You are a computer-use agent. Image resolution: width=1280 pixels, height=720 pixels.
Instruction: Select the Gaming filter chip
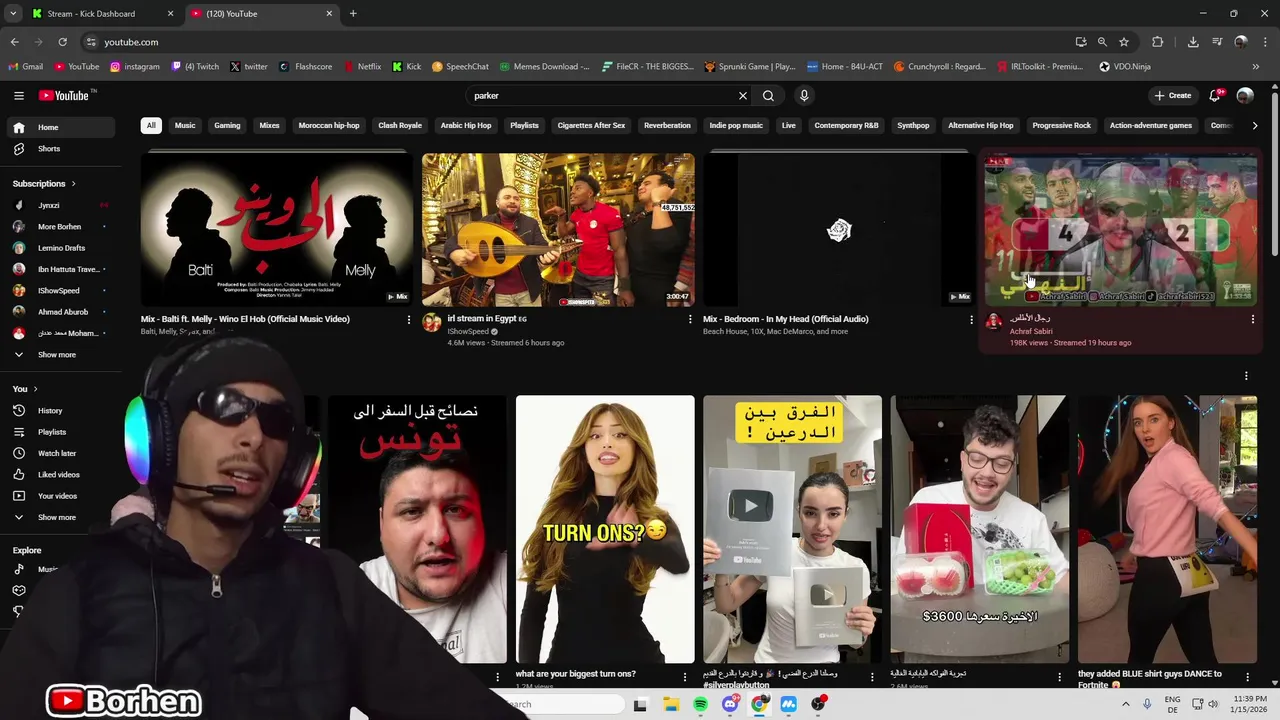point(227,125)
